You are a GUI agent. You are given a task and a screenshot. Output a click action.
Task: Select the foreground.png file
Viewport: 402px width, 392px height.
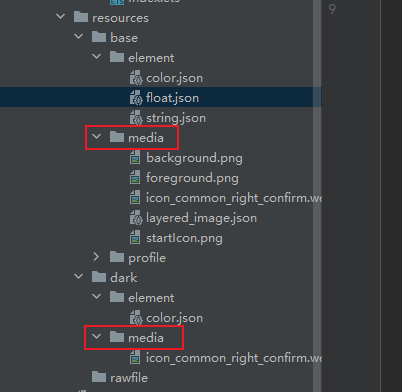192,178
